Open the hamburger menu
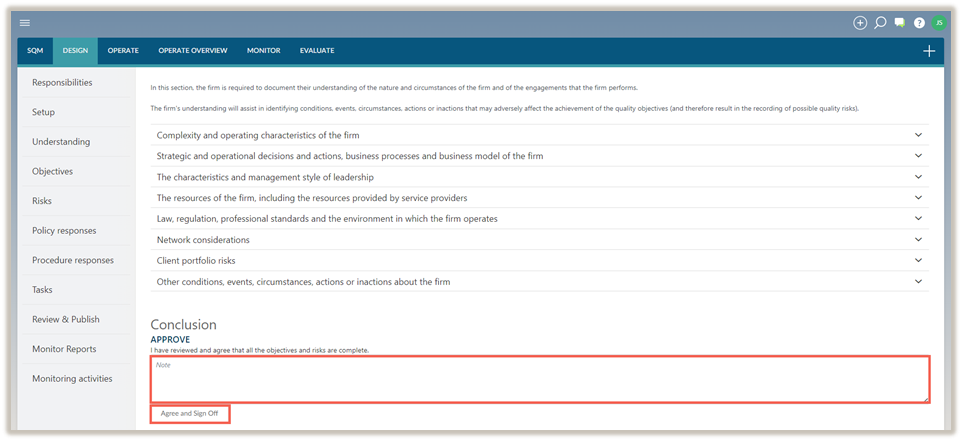The image size is (962, 441). 25,23
